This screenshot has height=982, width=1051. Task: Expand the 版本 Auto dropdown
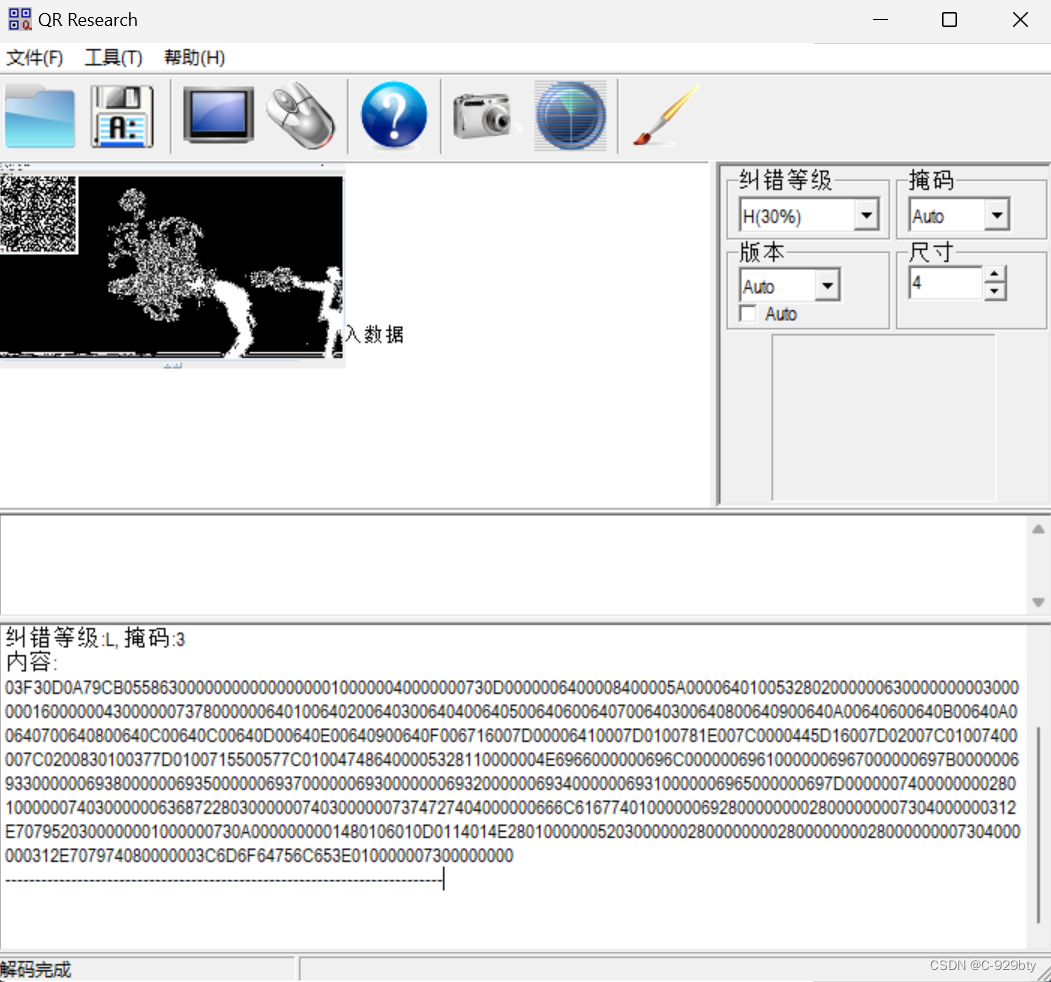point(827,286)
